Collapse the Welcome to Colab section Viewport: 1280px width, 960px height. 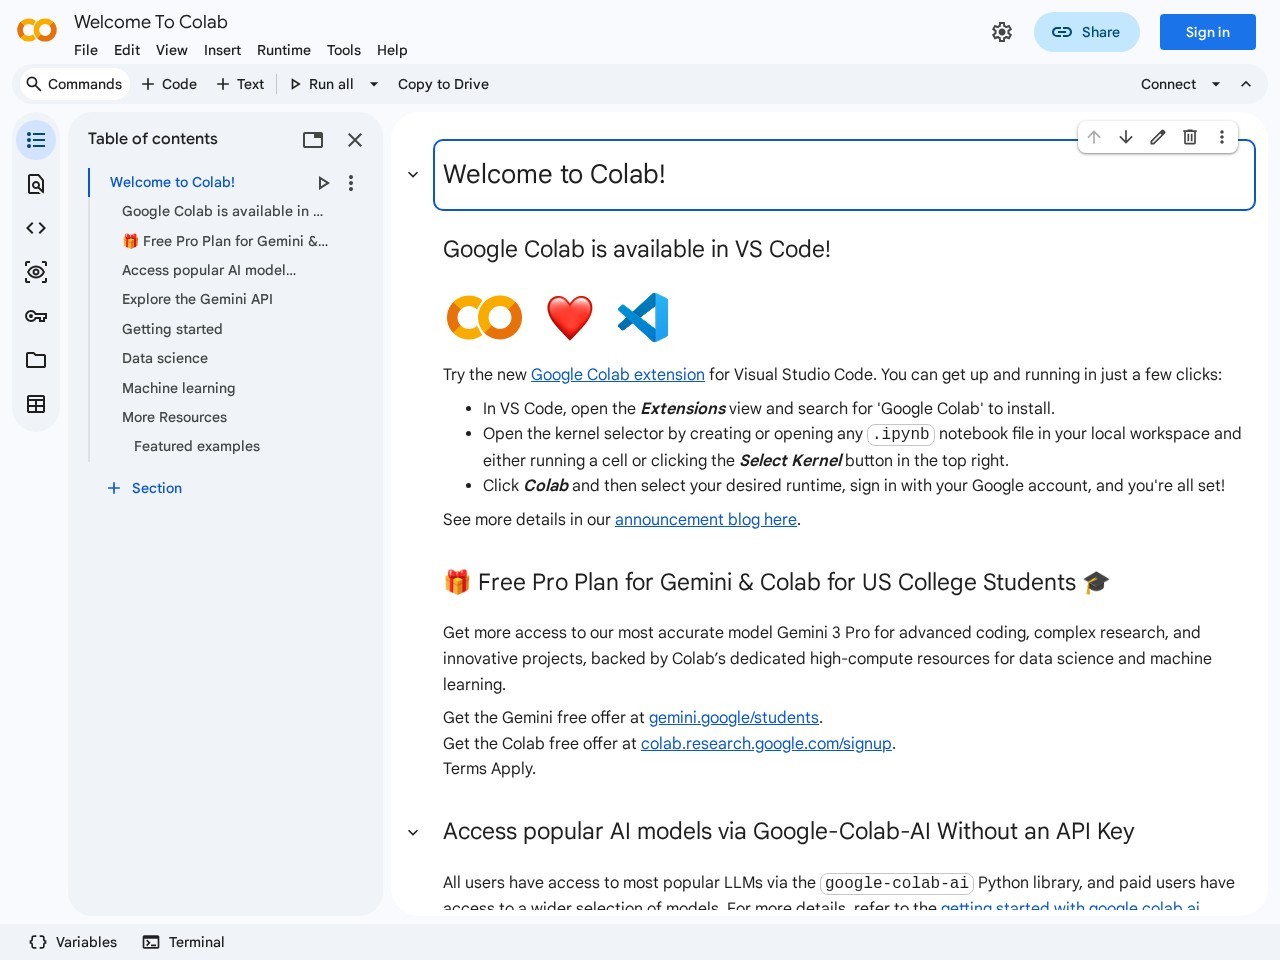point(413,175)
